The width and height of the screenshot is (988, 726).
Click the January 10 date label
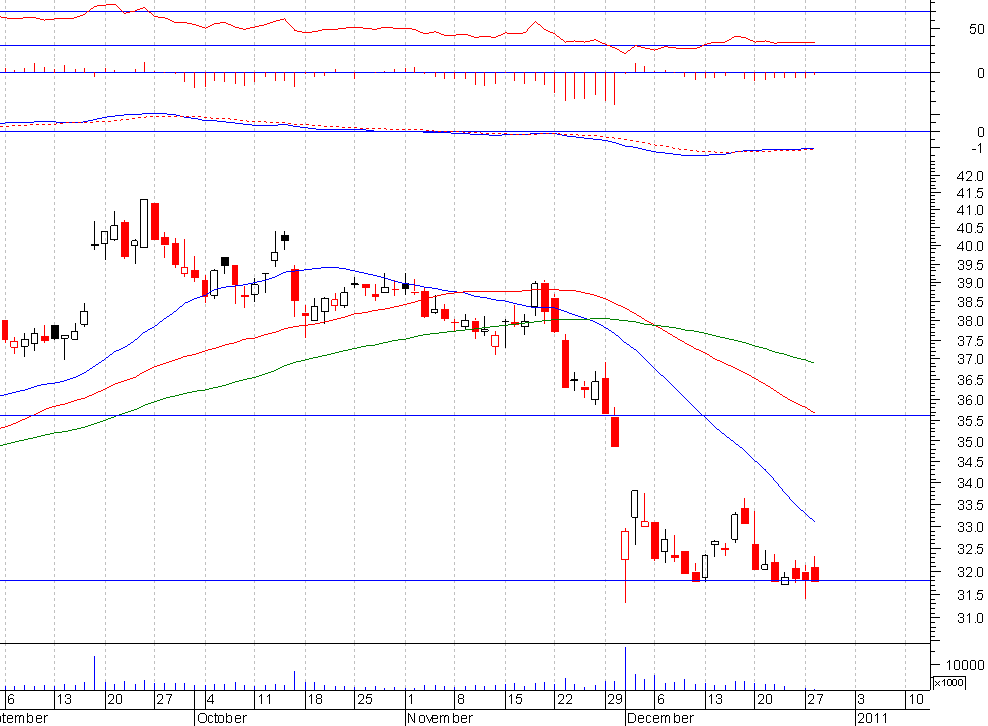915,699
